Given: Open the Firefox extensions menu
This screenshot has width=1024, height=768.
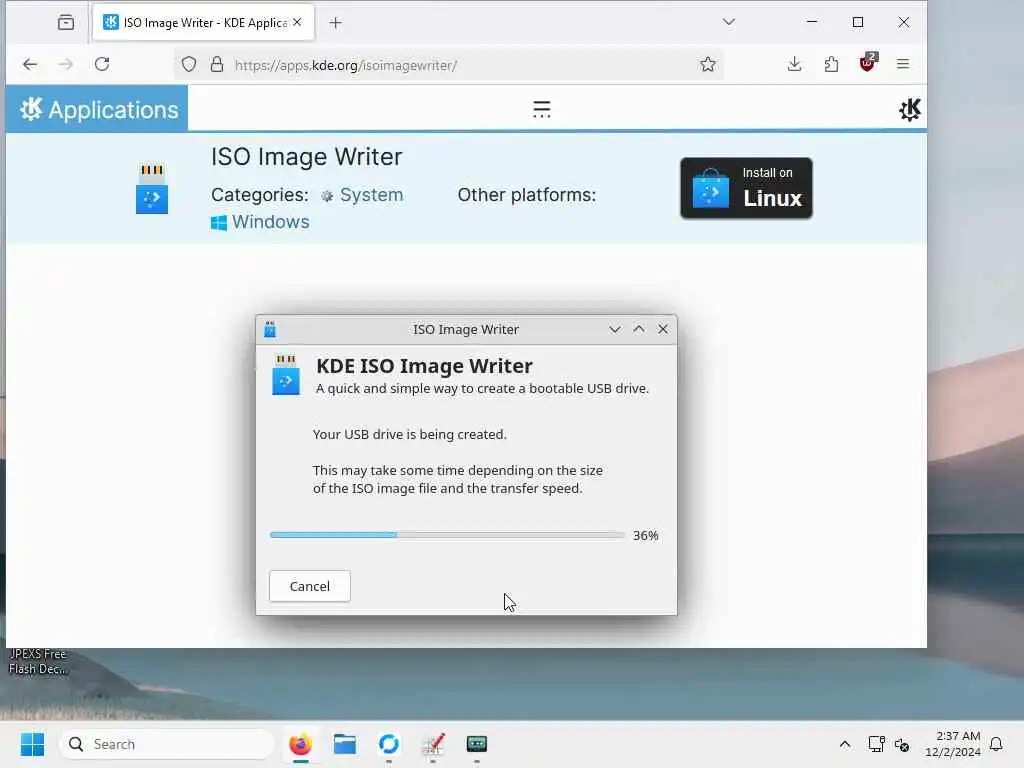Looking at the screenshot, I should (831, 64).
